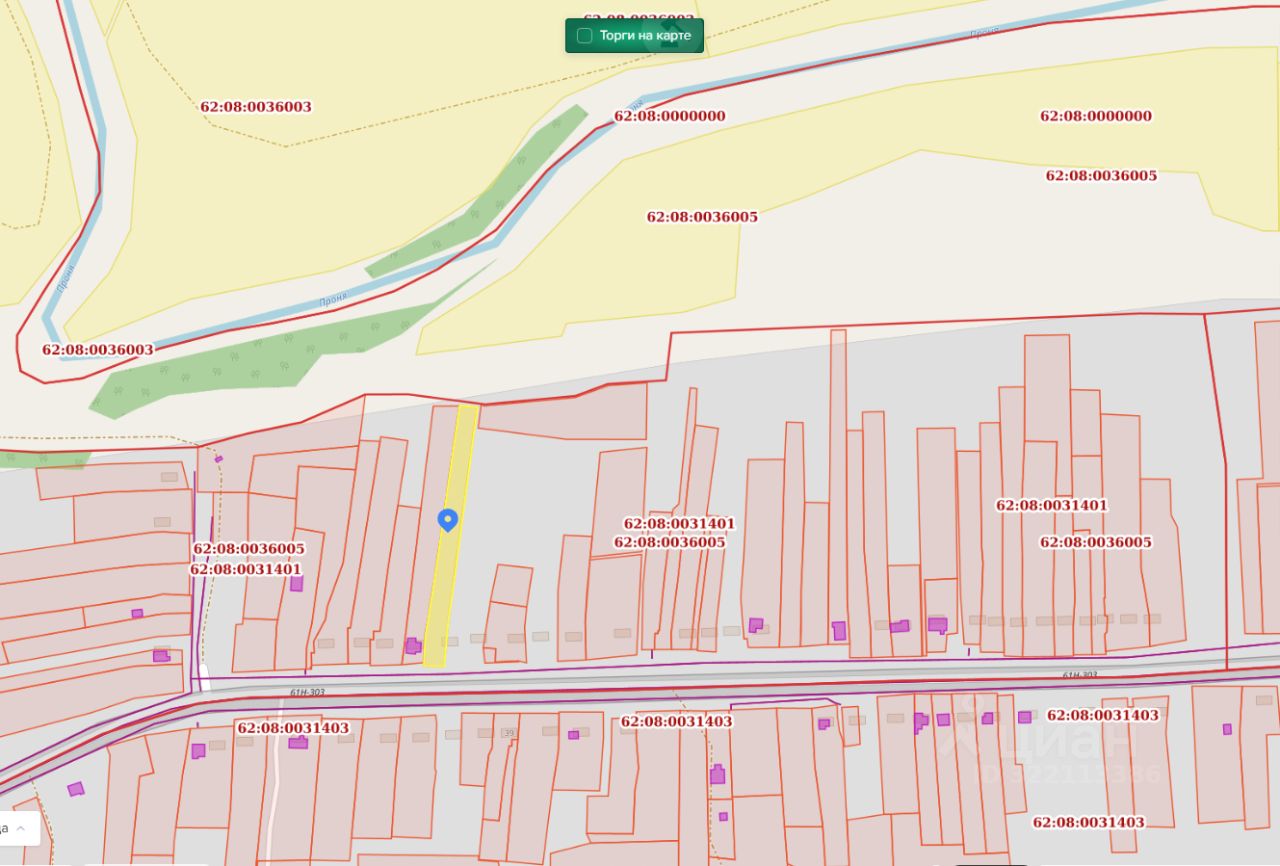Enable the "Торги на карте" checkbox
Viewport: 1280px width, 866px height.
(x=585, y=36)
